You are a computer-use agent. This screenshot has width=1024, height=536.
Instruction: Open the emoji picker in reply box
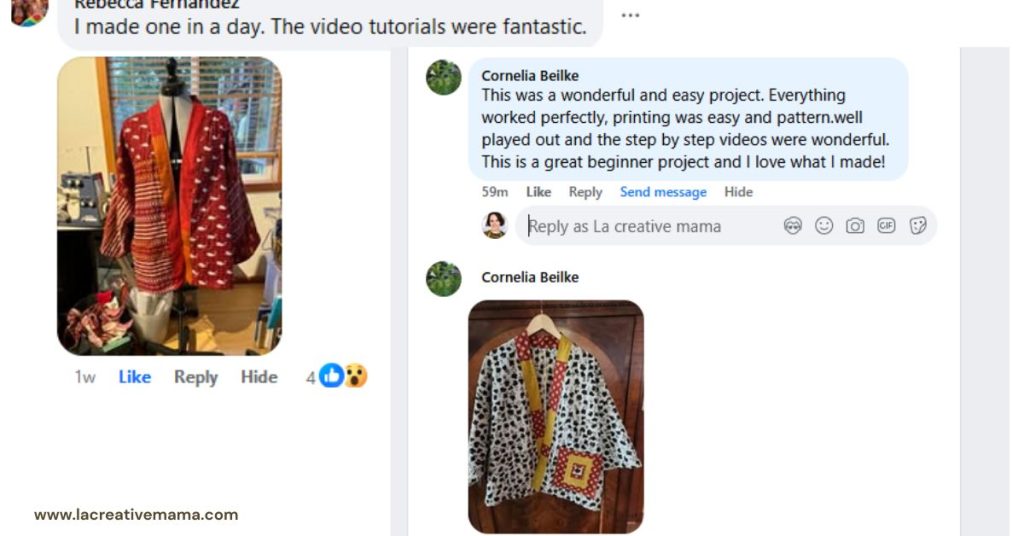pos(824,226)
